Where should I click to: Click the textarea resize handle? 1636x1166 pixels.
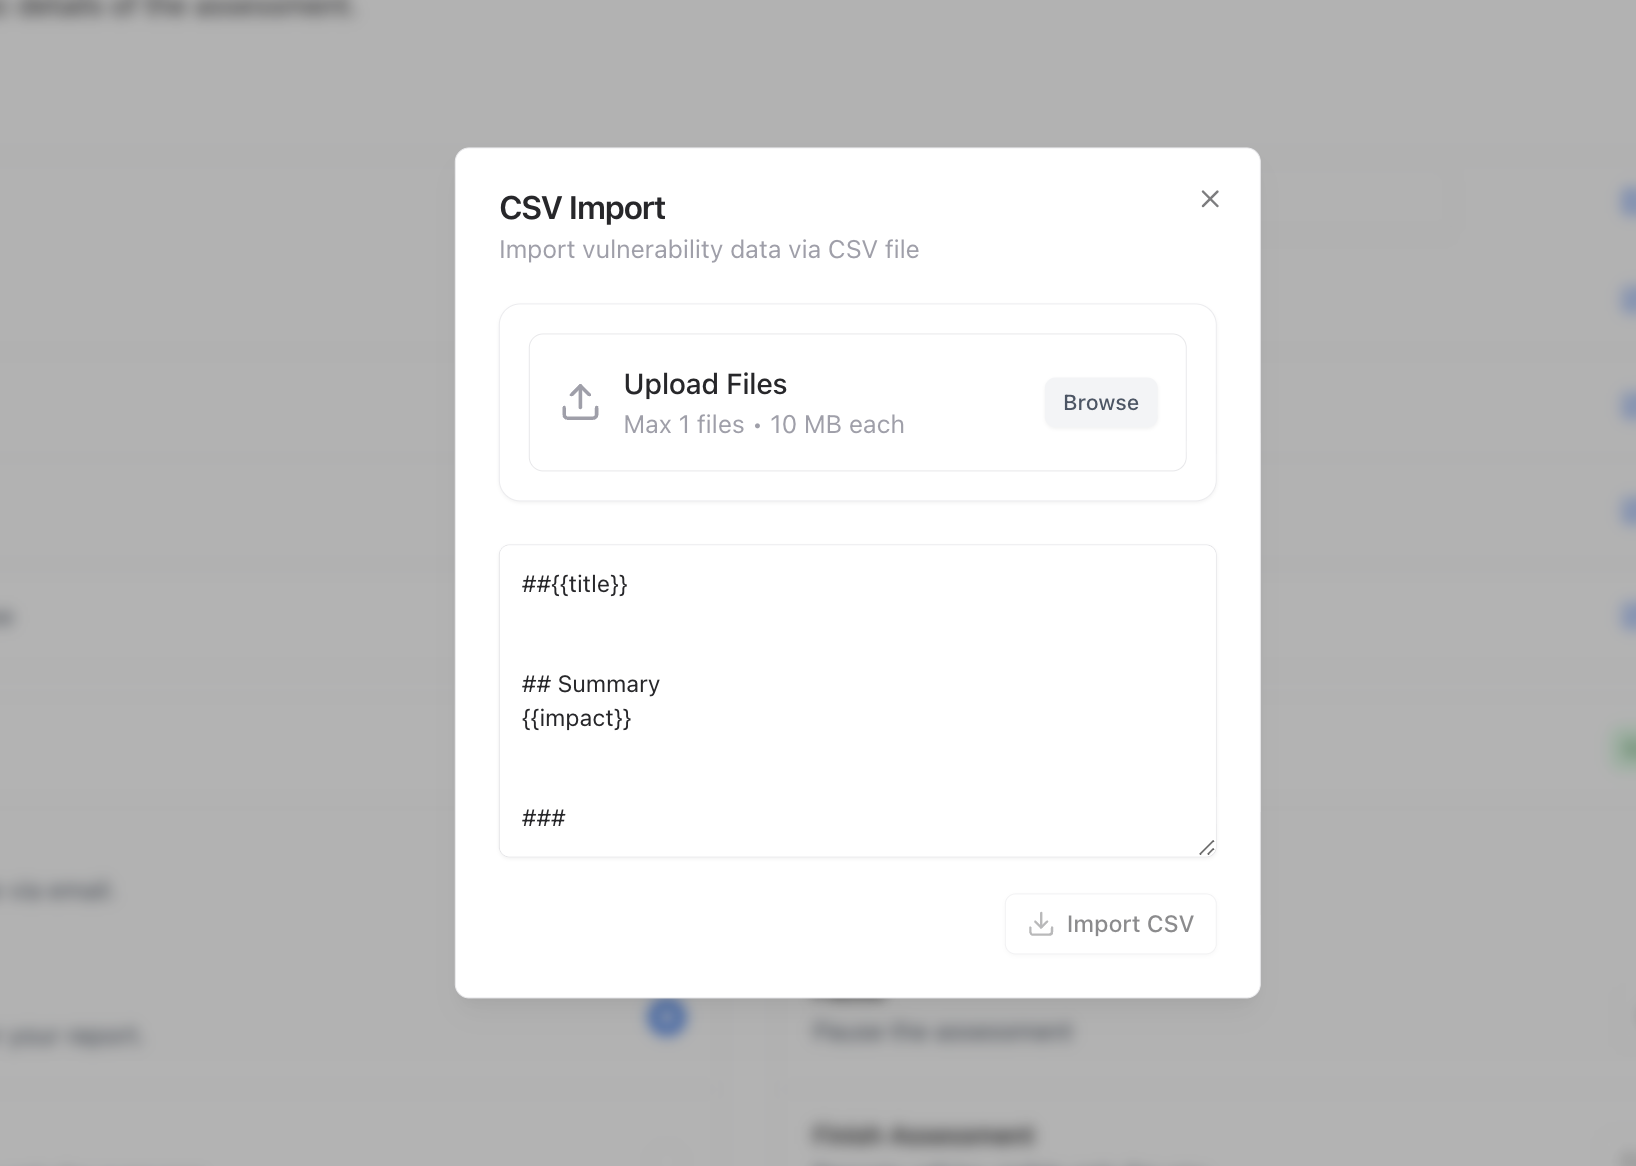pyautogui.click(x=1206, y=847)
